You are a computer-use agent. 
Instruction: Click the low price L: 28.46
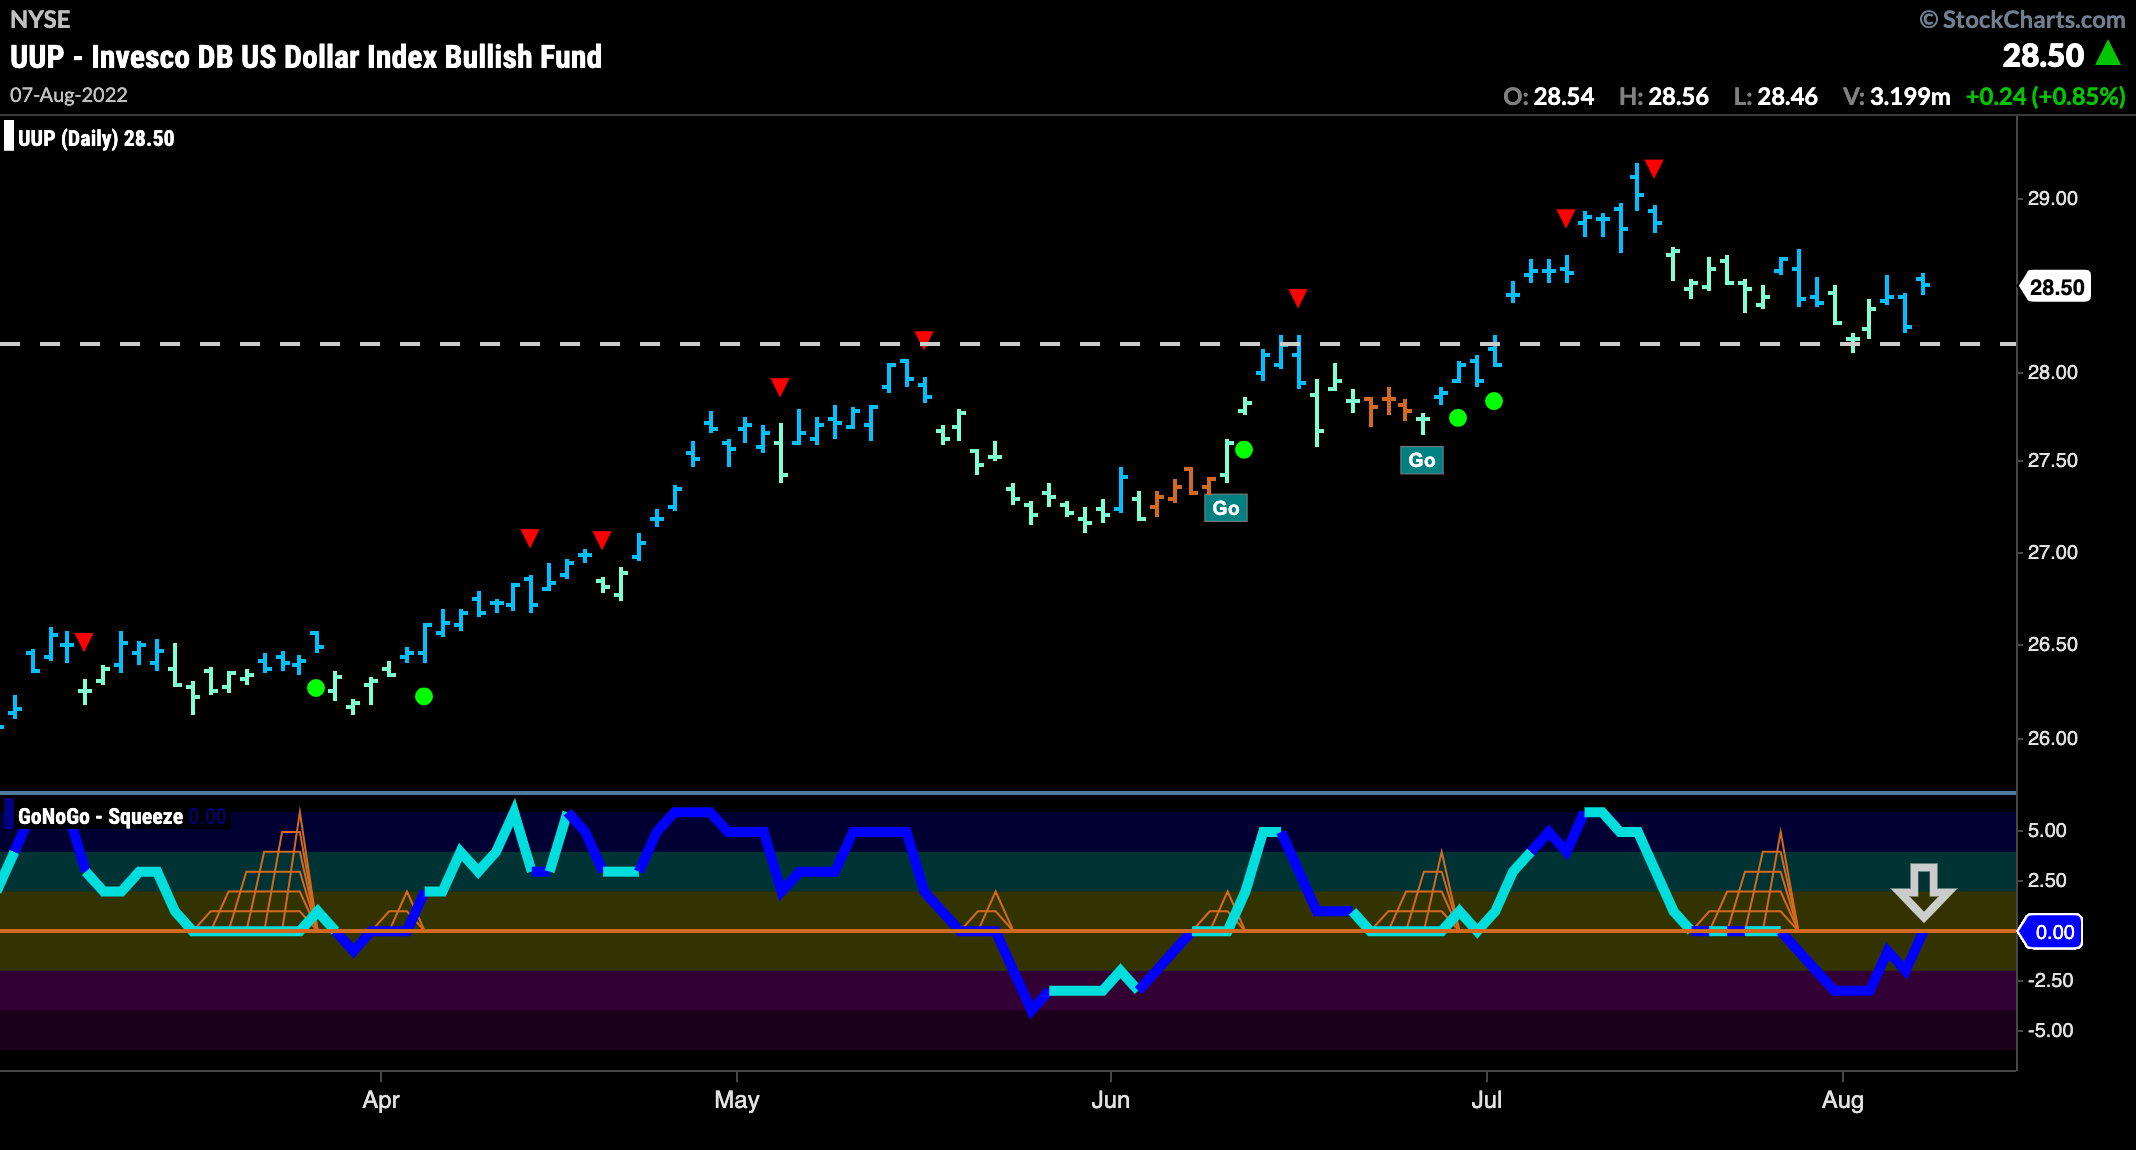tap(1776, 96)
